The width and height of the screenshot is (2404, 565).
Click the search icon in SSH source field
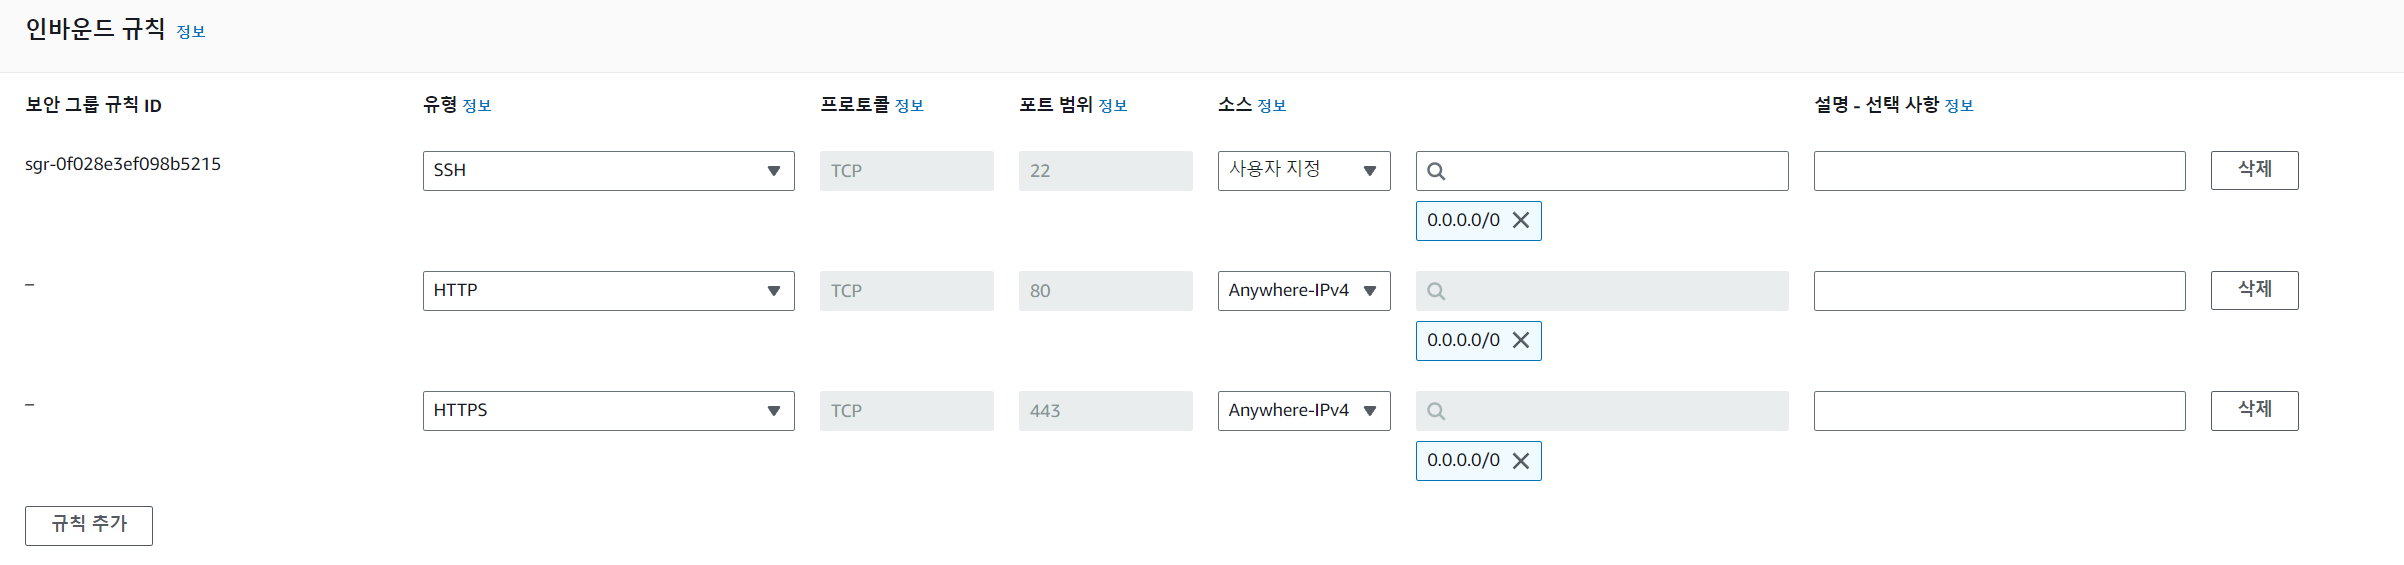tap(1436, 171)
